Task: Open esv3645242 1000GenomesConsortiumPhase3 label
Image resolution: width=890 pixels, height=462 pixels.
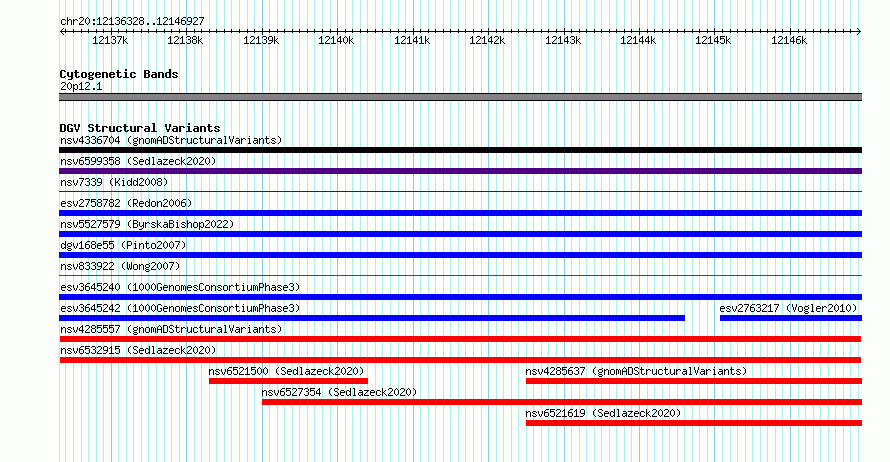Action: (180, 308)
